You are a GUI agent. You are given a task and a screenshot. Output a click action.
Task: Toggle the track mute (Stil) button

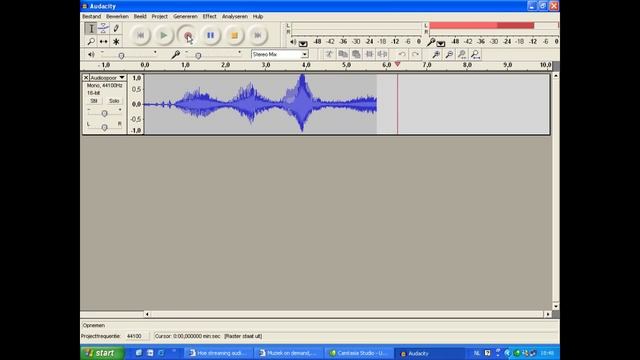tap(94, 101)
